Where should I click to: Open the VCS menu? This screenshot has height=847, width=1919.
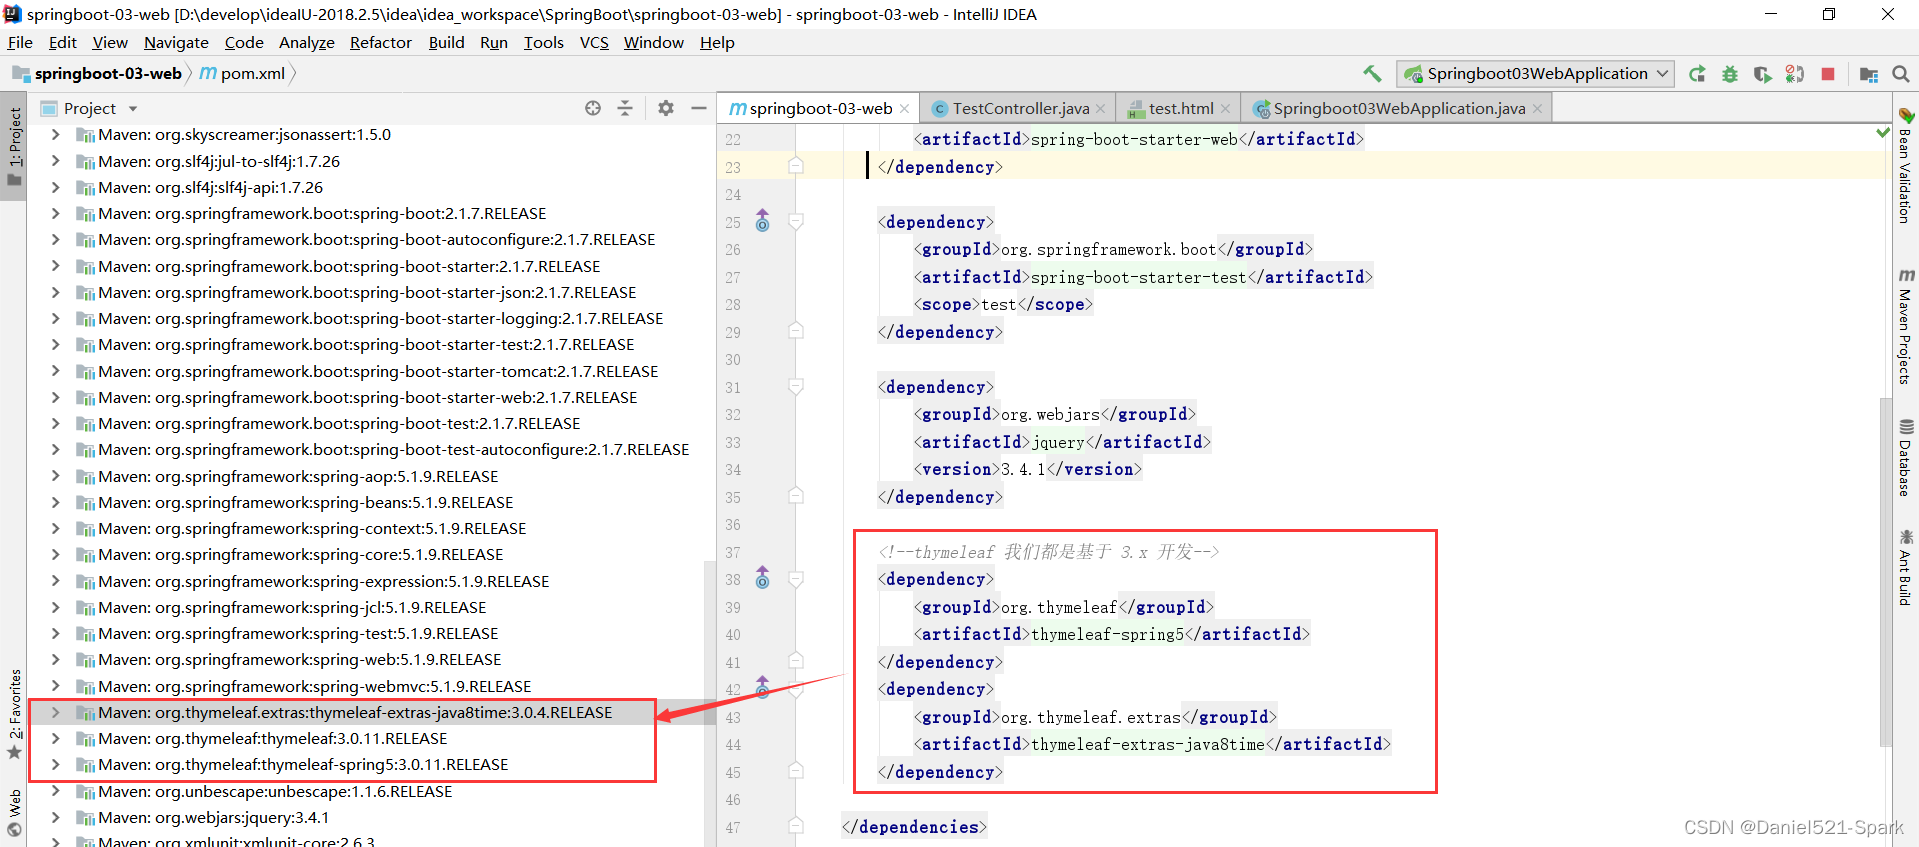click(x=594, y=42)
